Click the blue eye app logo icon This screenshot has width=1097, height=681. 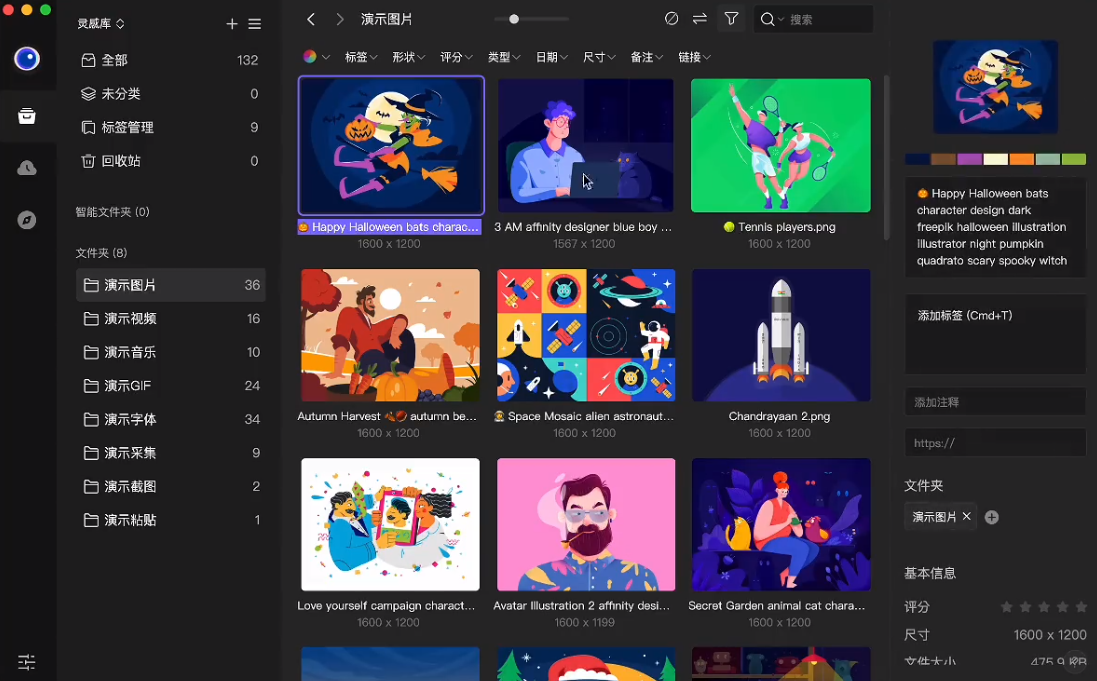pyautogui.click(x=27, y=59)
